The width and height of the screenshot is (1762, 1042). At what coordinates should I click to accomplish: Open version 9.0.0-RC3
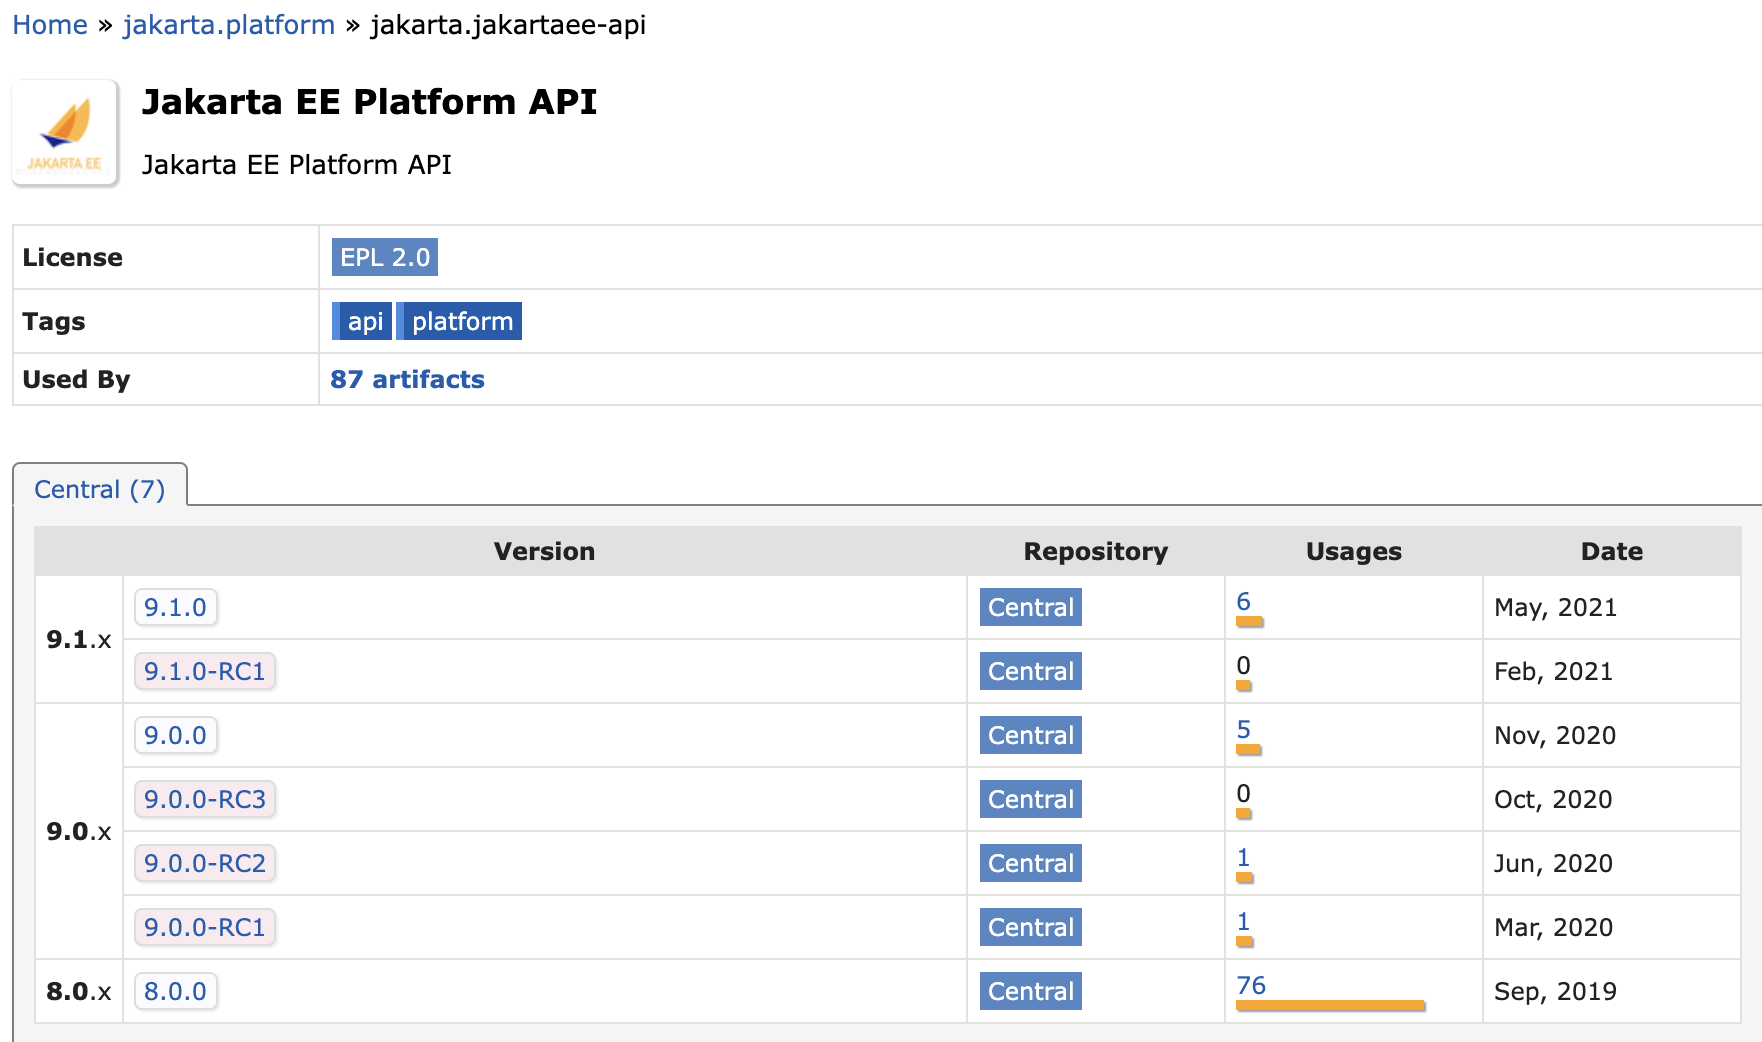(x=205, y=799)
